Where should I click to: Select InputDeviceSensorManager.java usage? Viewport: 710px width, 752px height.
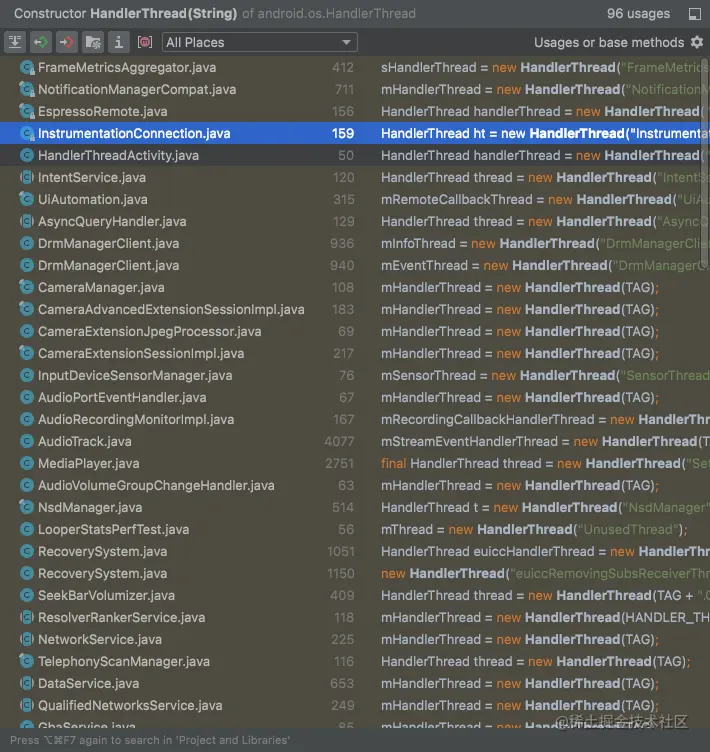pyautogui.click(x=355, y=376)
